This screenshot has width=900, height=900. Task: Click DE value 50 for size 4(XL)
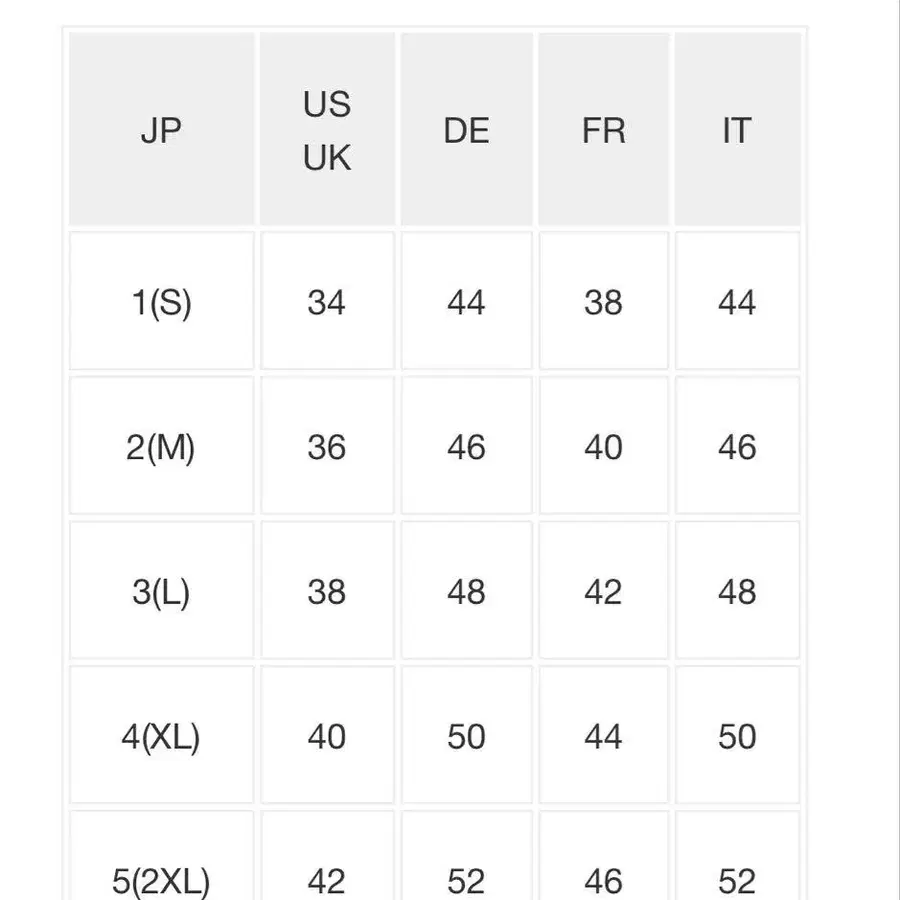[x=466, y=737]
